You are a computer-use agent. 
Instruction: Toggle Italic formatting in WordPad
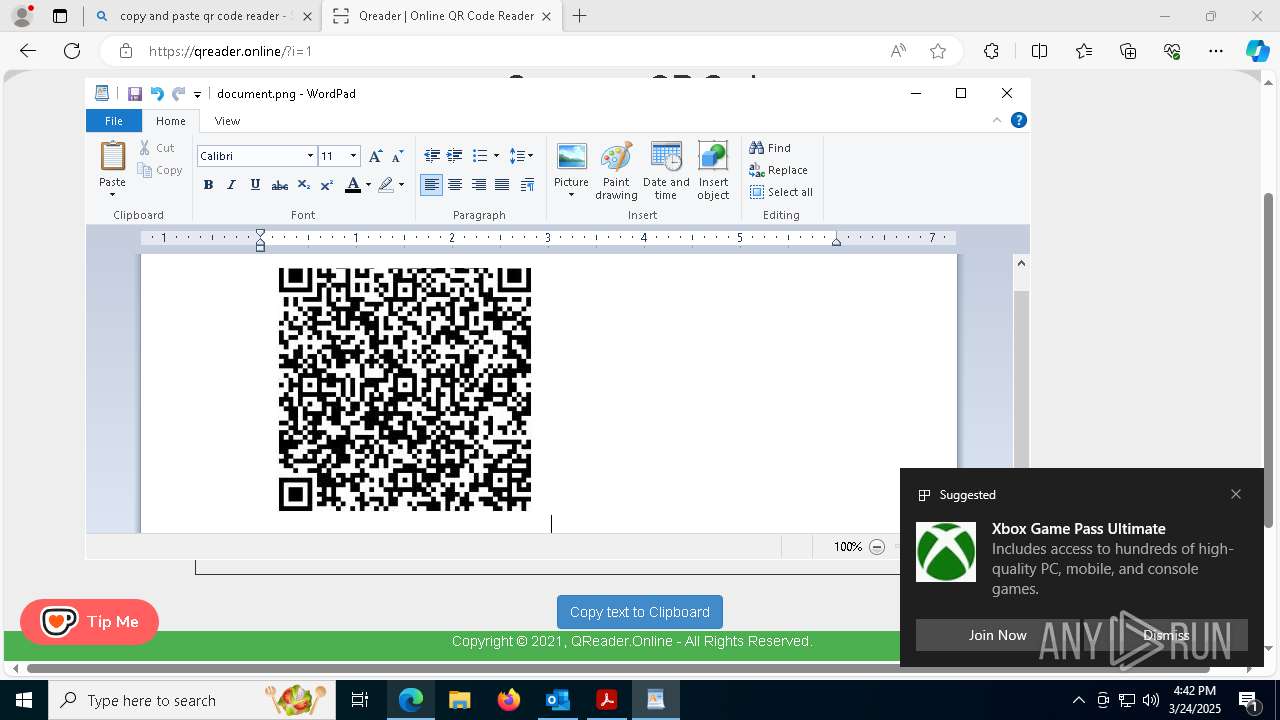231,185
